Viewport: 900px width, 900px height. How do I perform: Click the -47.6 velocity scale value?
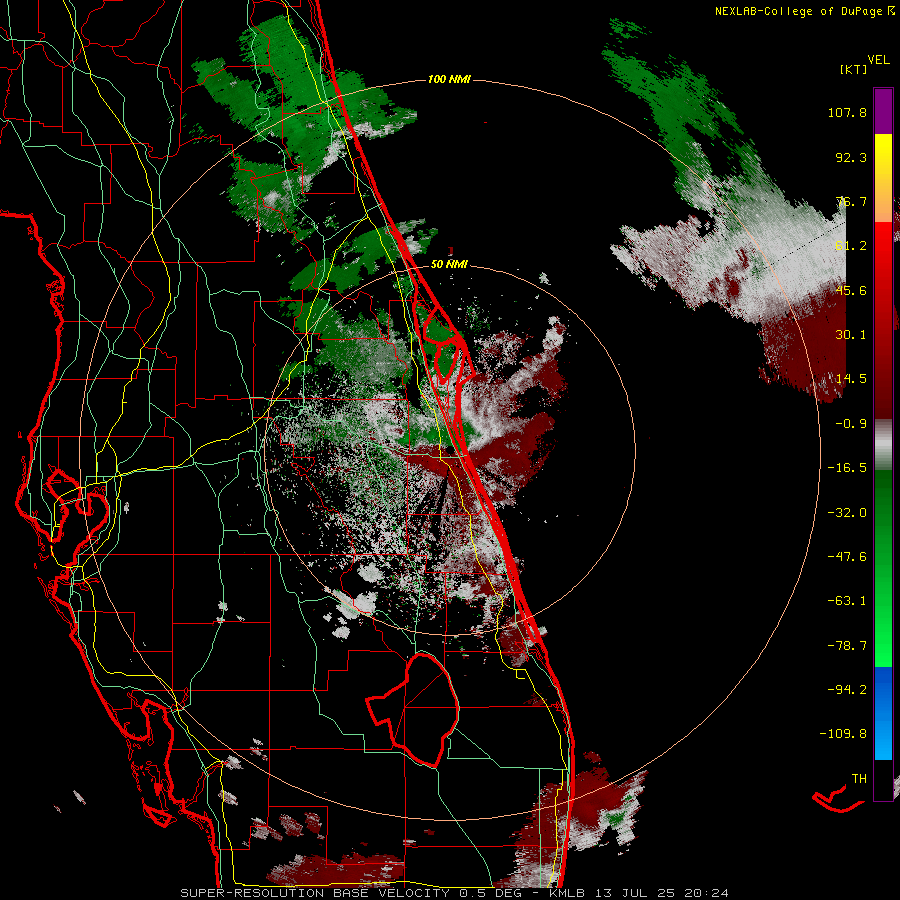(x=847, y=557)
